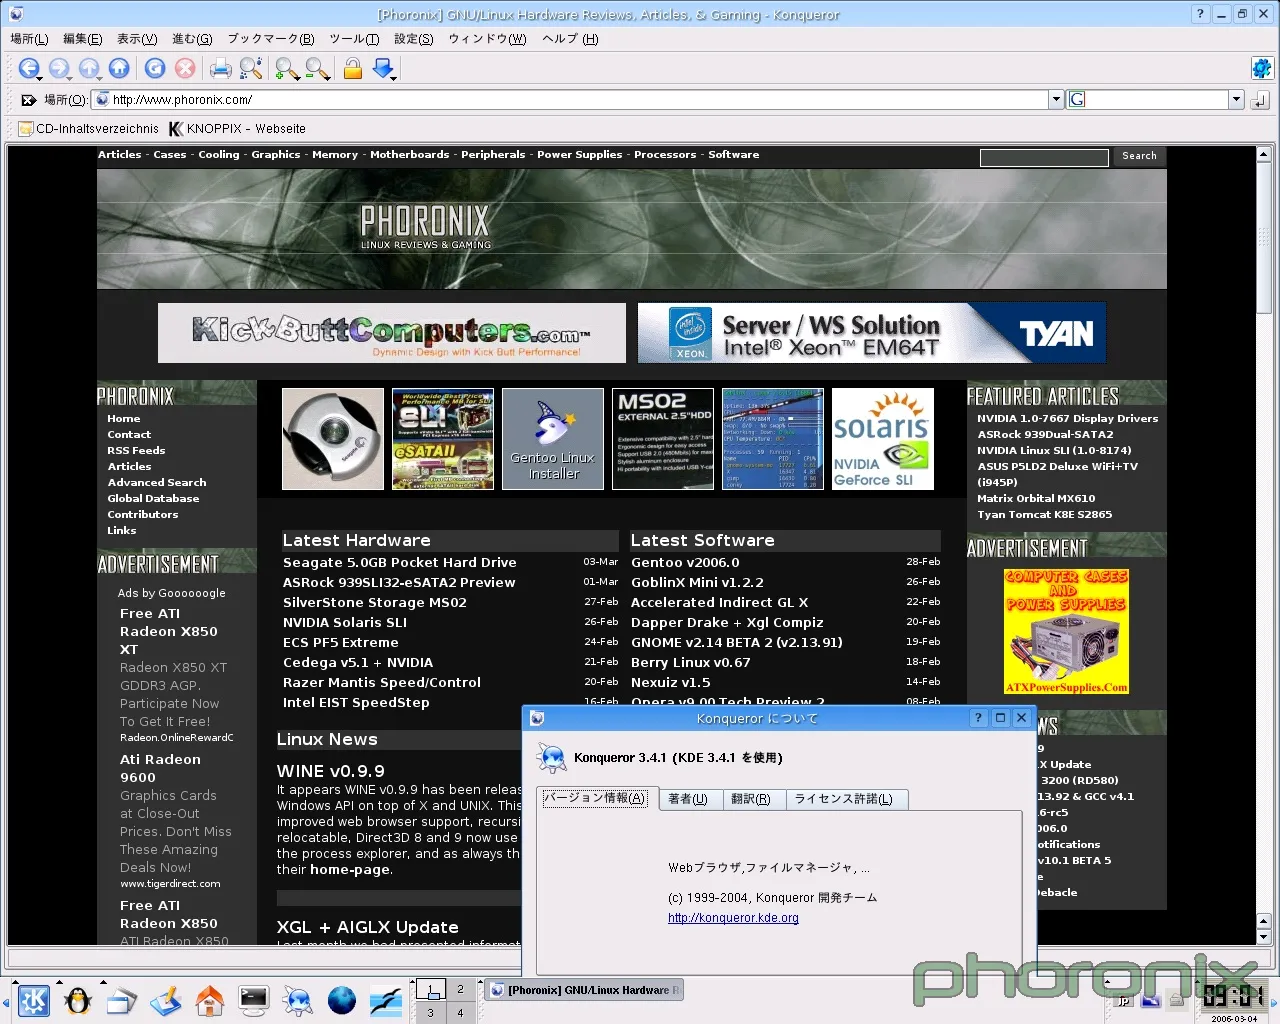Click the Konqueror gear animation icon
Viewport: 1280px width, 1024px height.
point(1261,68)
